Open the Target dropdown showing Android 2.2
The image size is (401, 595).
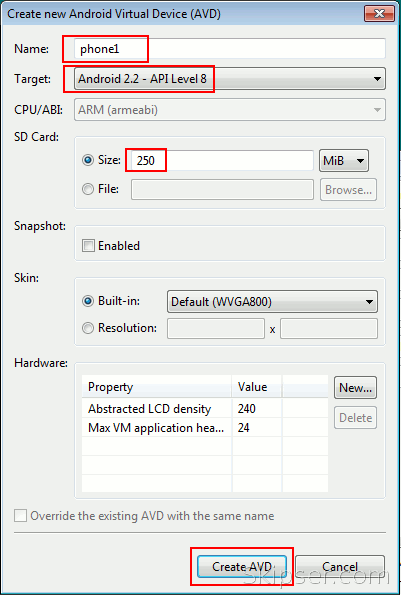[x=230, y=79]
